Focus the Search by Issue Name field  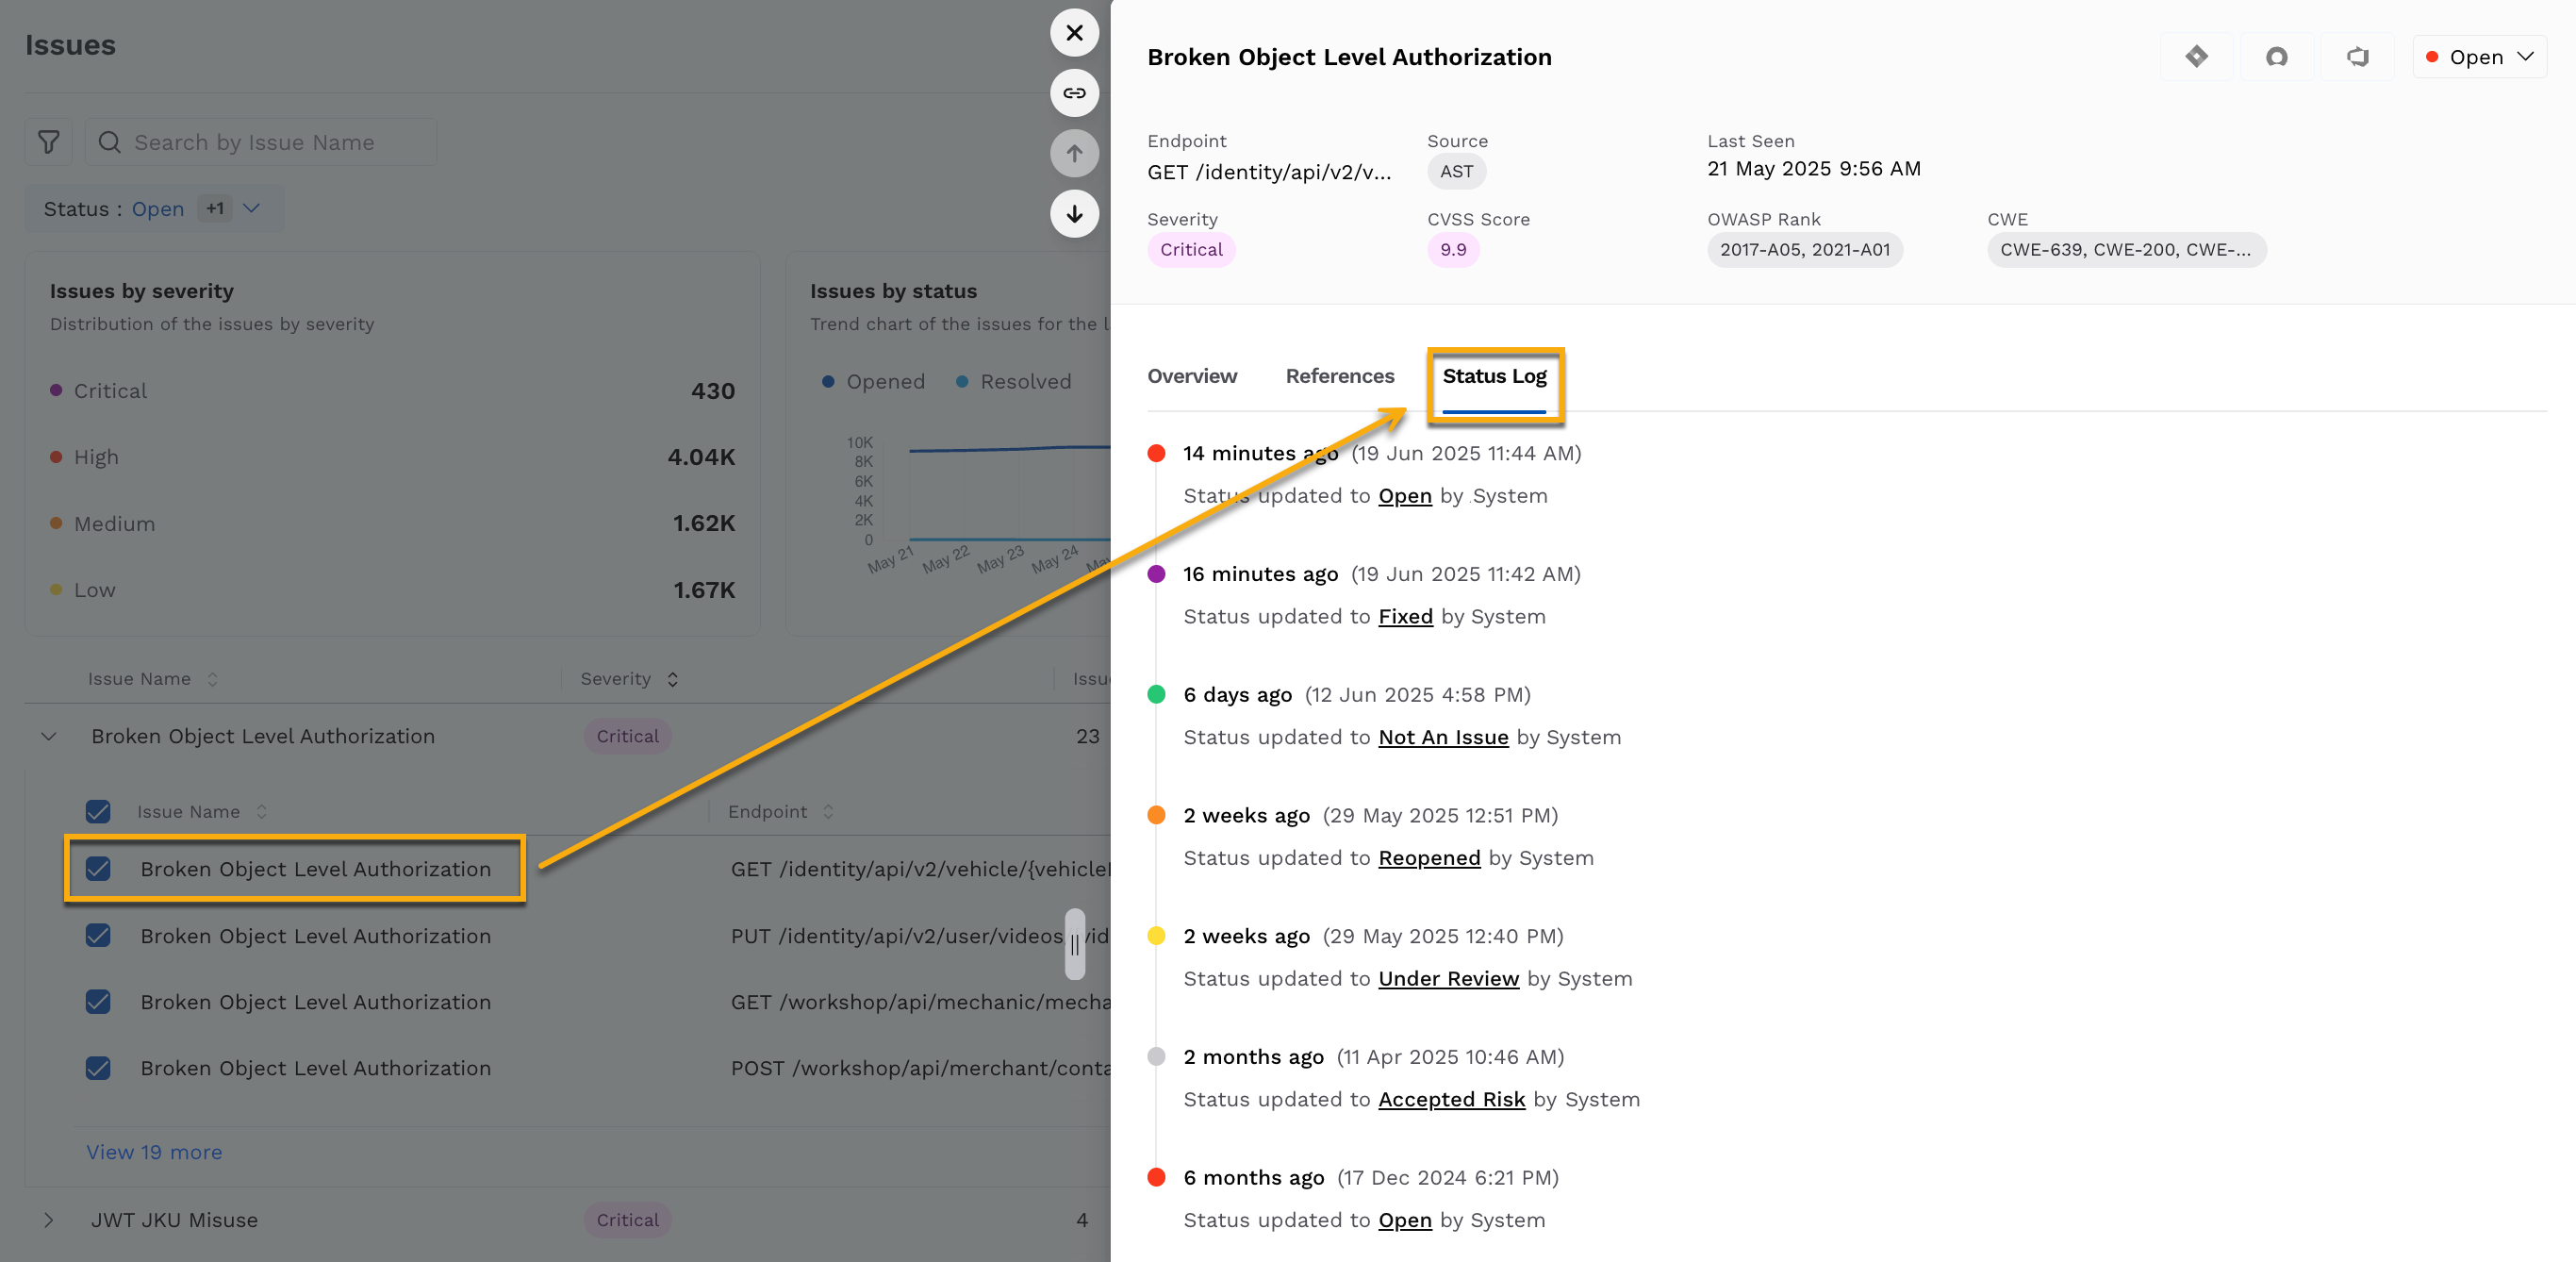click(261, 142)
